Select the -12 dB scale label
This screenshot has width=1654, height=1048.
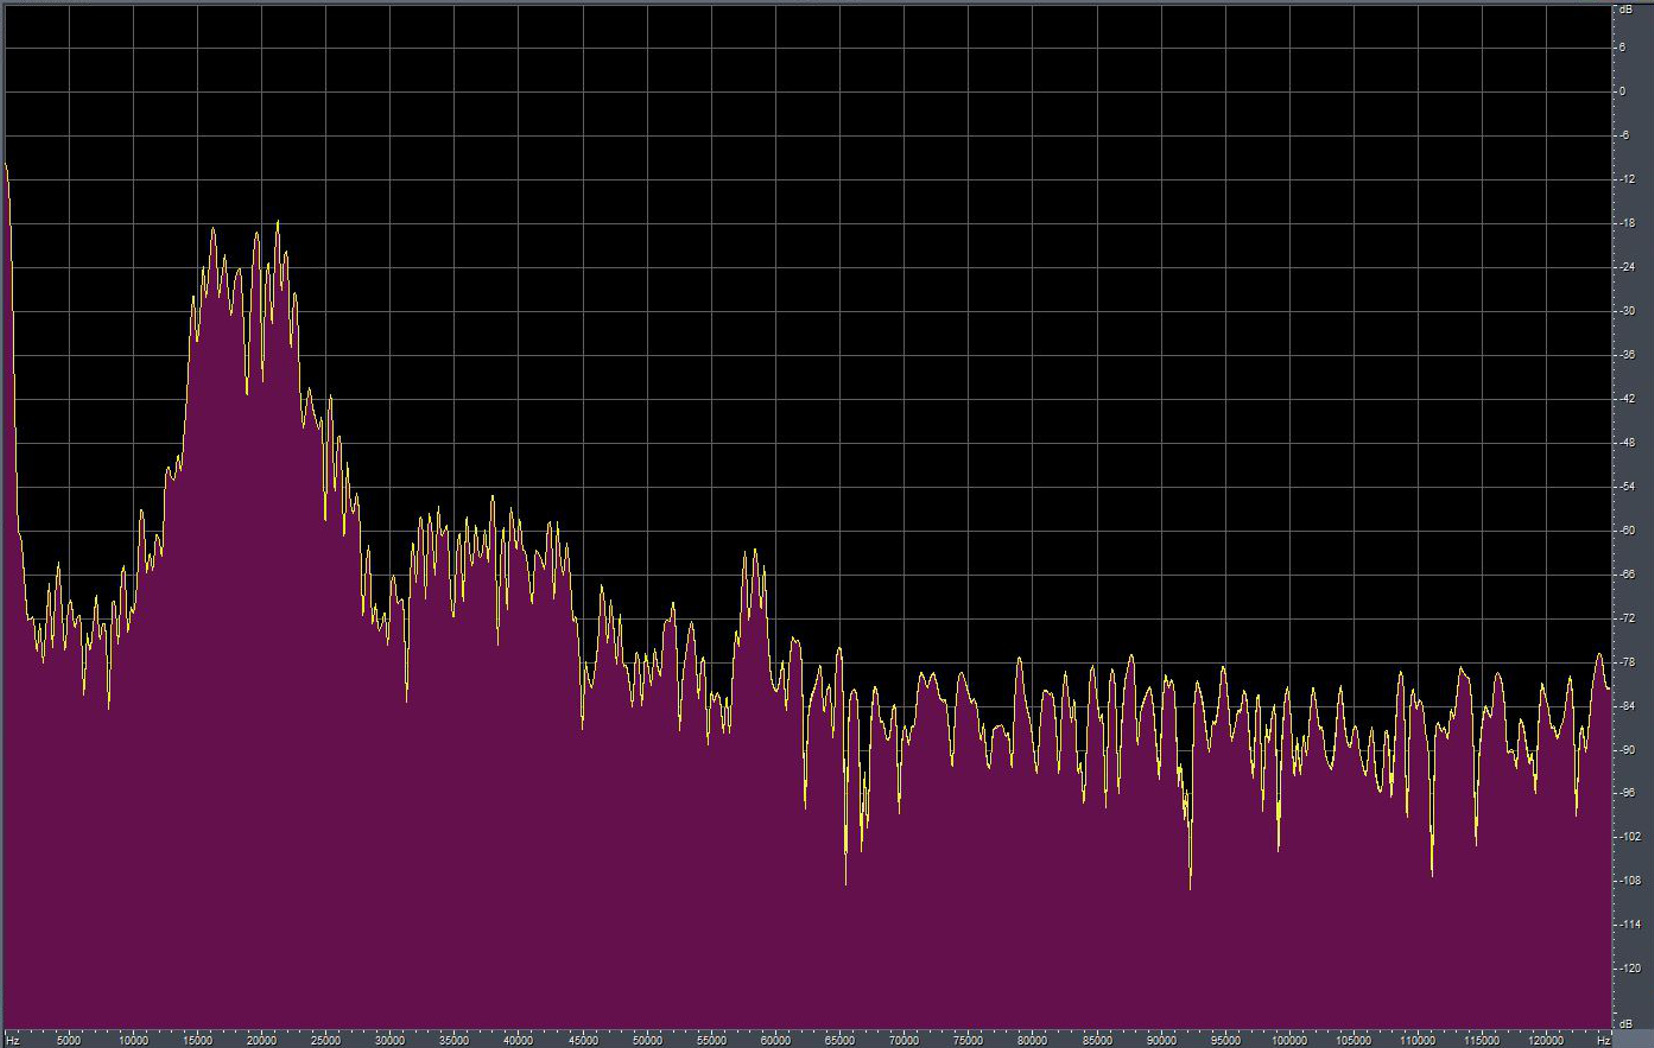tap(1626, 179)
